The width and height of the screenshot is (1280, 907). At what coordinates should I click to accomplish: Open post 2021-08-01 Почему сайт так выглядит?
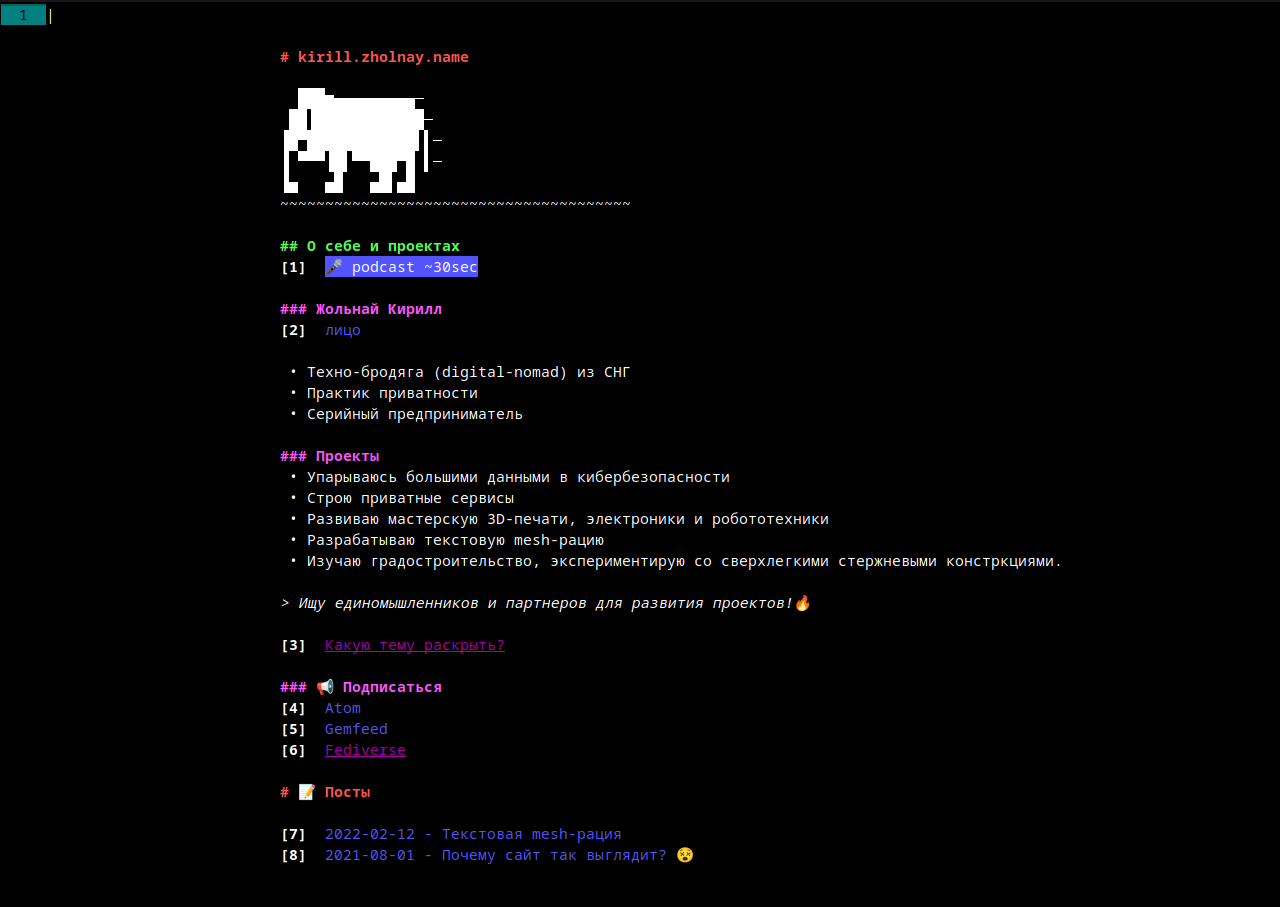[509, 855]
